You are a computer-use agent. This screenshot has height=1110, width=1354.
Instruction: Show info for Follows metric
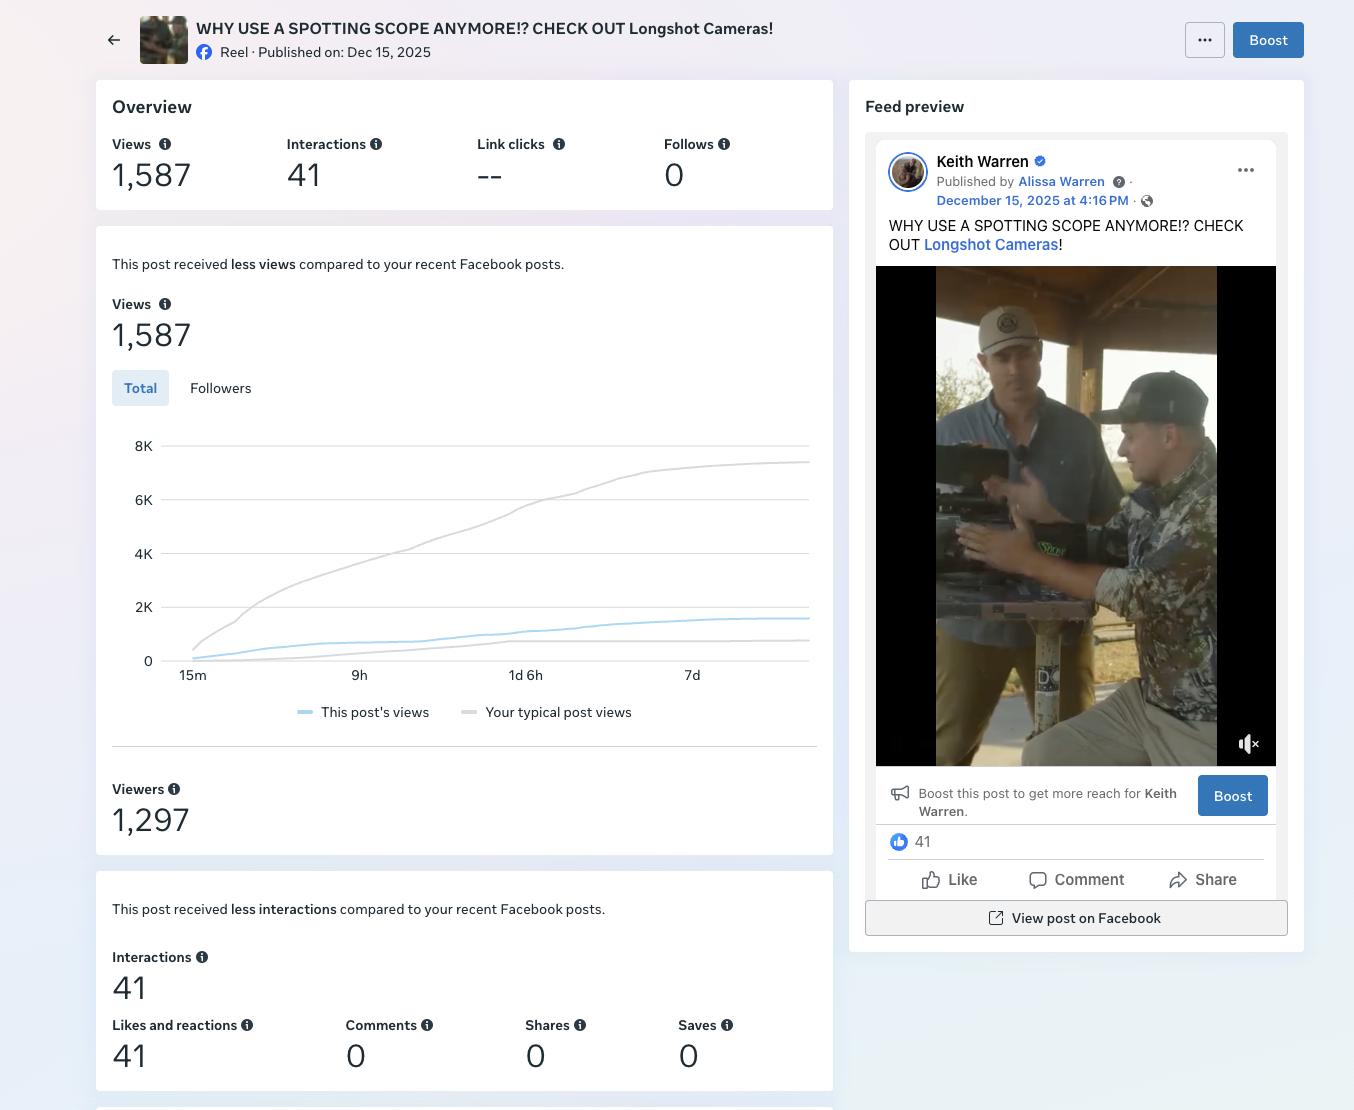724,144
